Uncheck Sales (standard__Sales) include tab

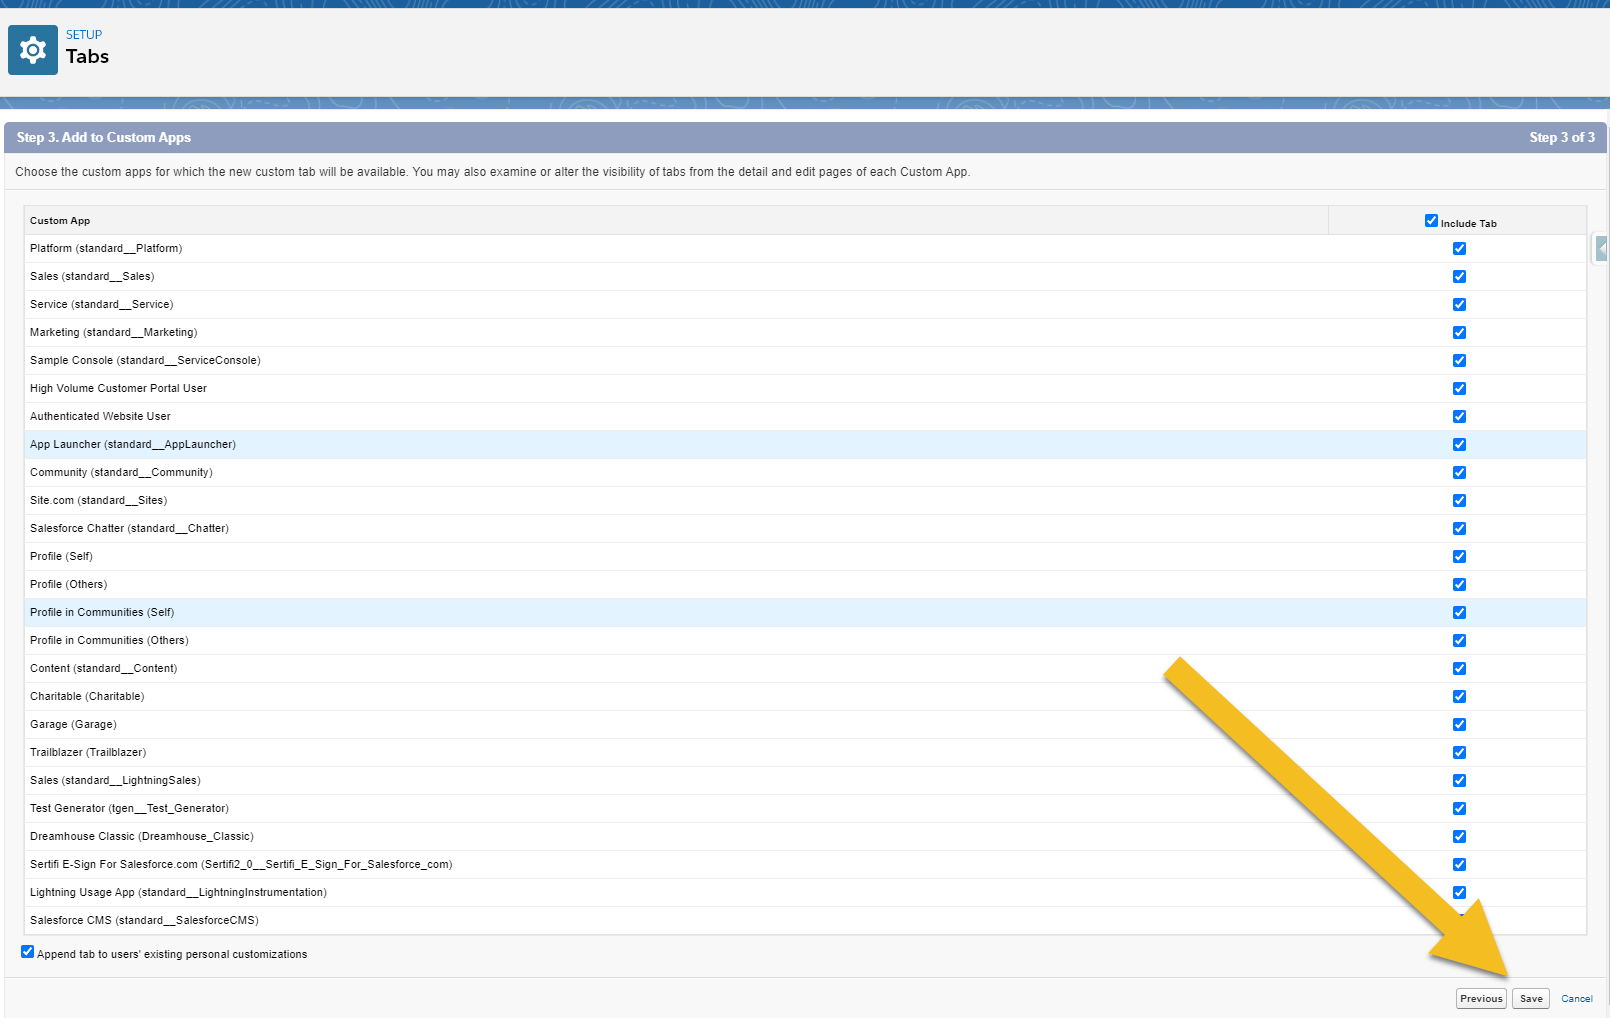[x=1459, y=276]
